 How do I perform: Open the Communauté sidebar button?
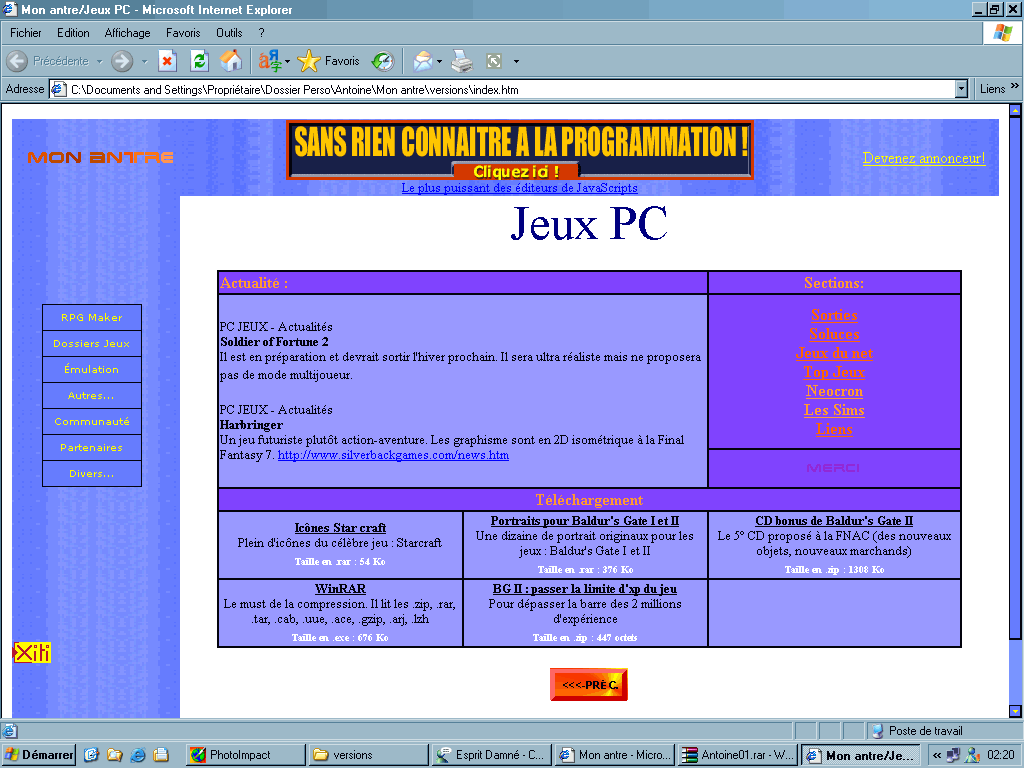point(92,422)
